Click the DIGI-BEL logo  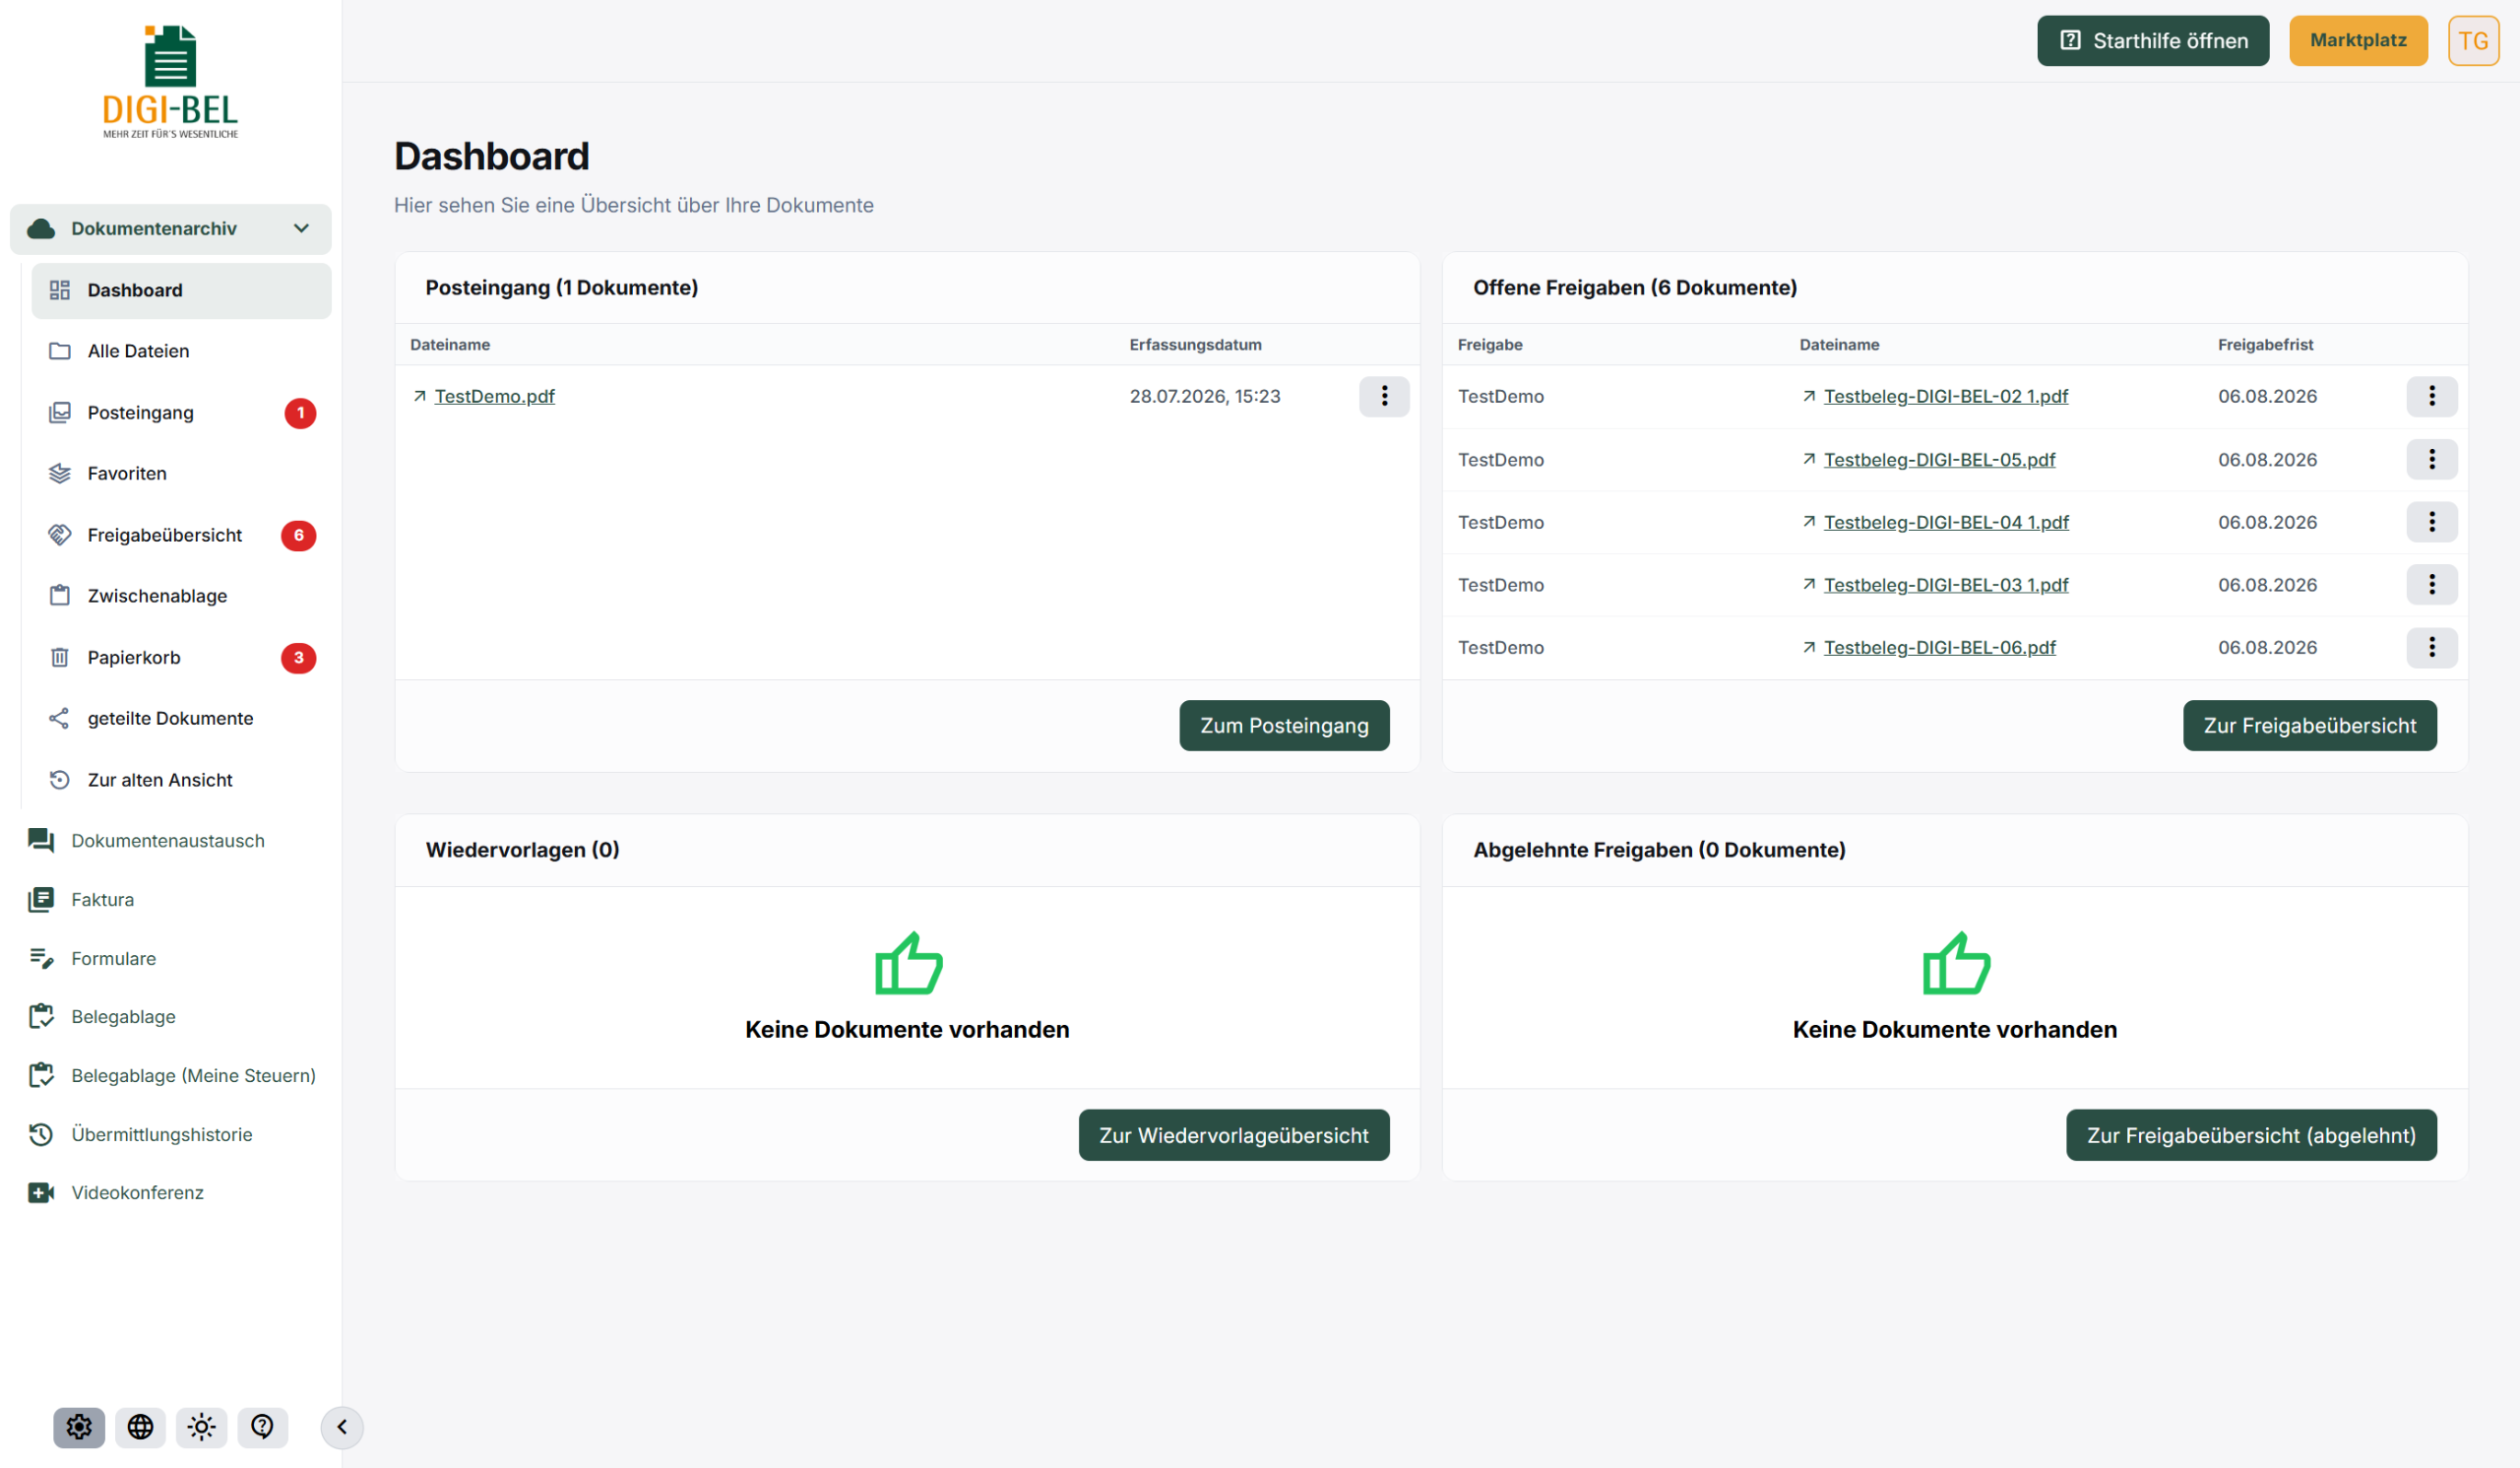point(170,82)
